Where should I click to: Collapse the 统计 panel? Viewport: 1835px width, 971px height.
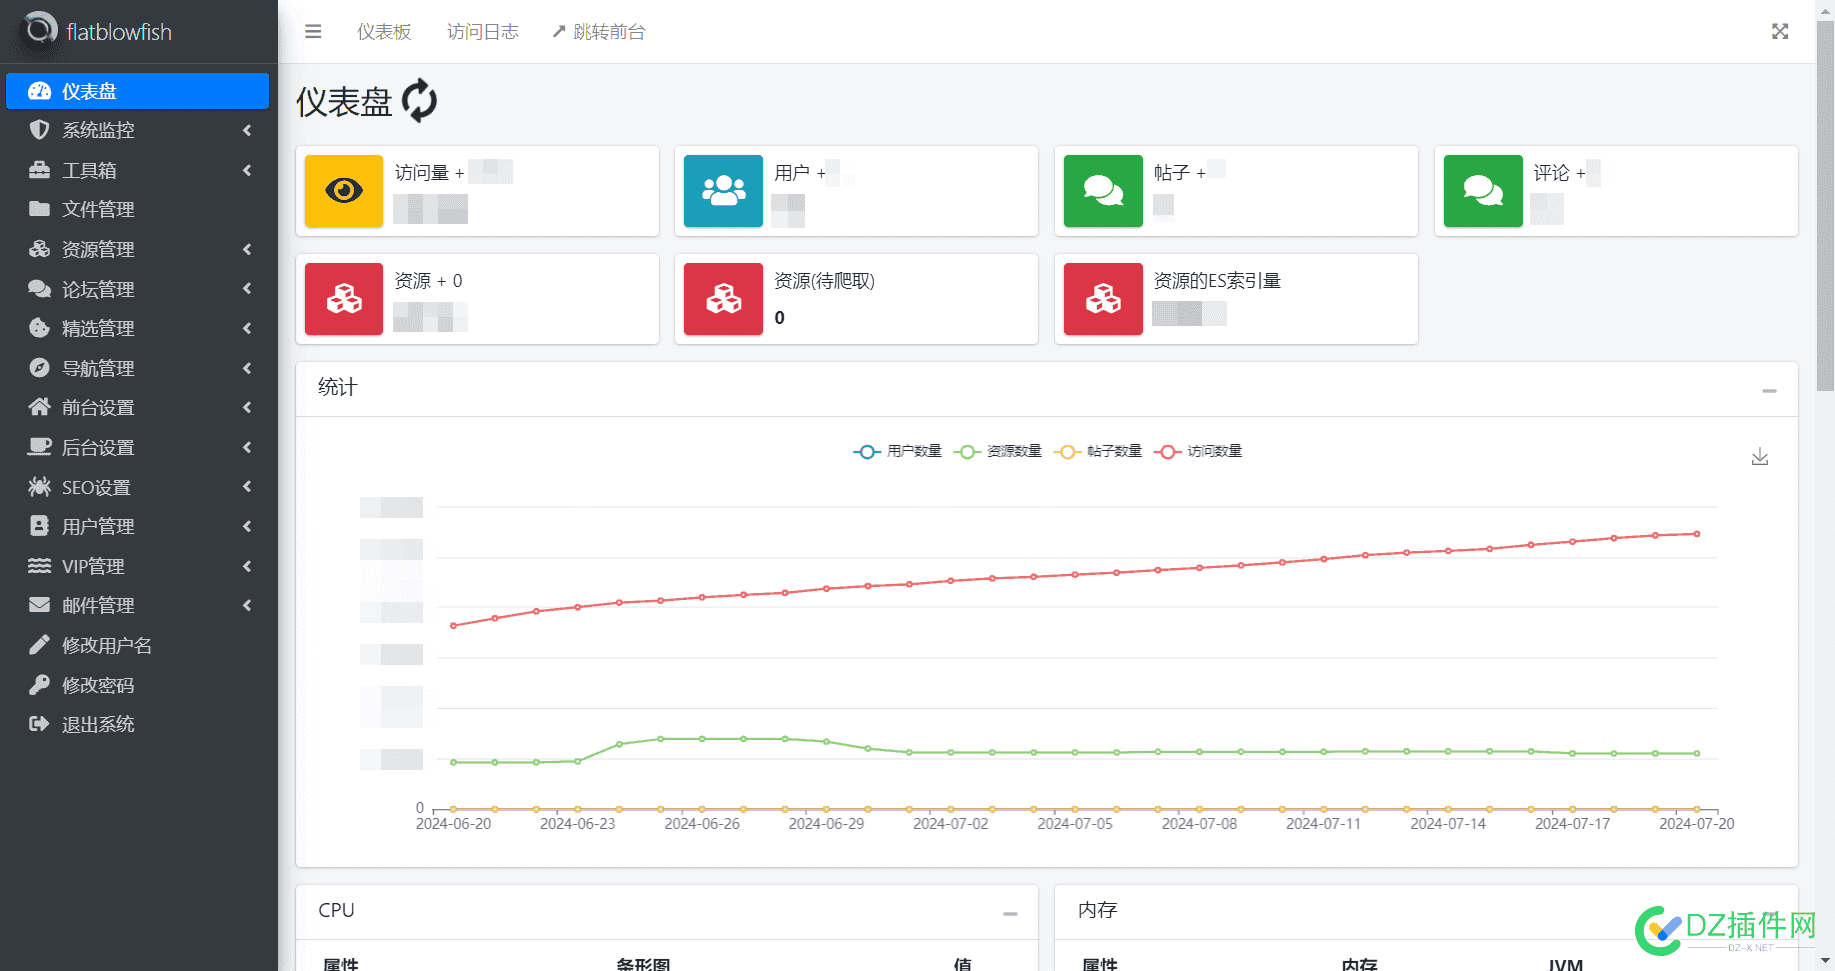(x=1769, y=390)
